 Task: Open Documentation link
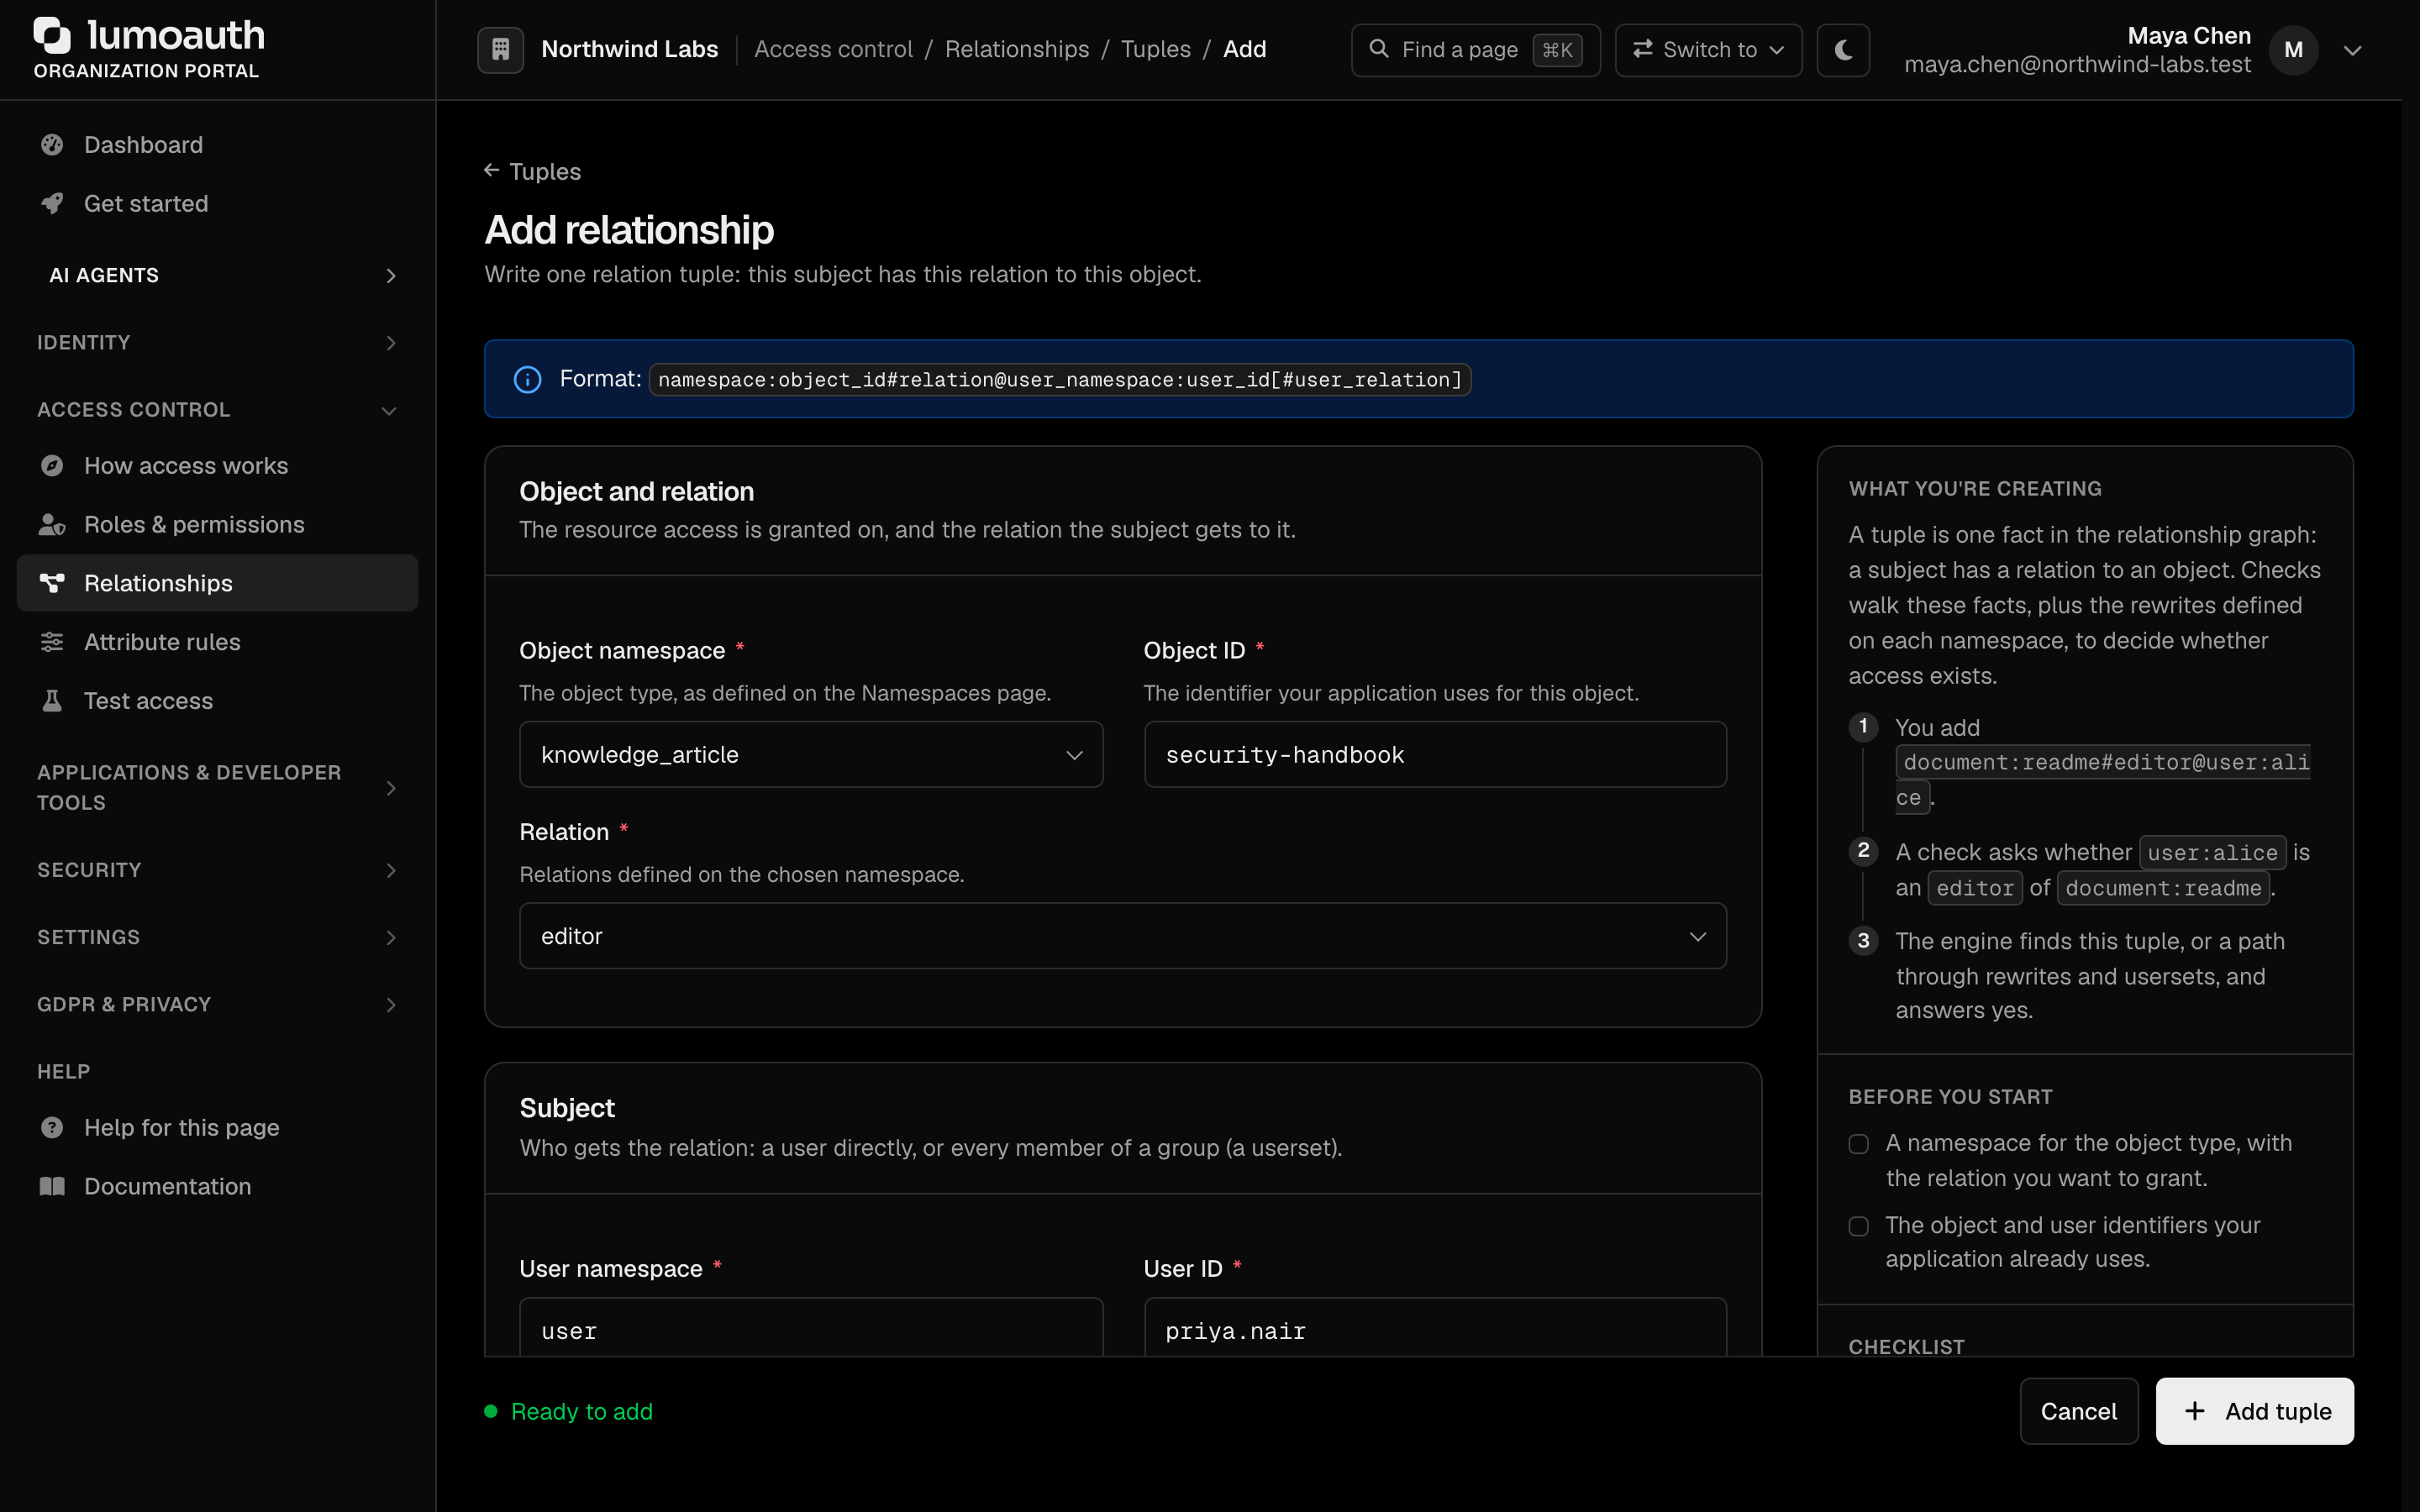218,1186
